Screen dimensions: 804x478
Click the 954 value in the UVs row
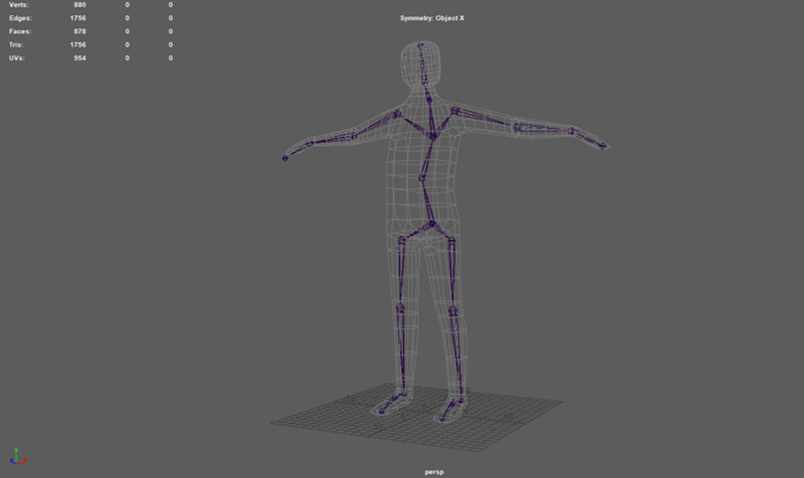[x=79, y=58]
